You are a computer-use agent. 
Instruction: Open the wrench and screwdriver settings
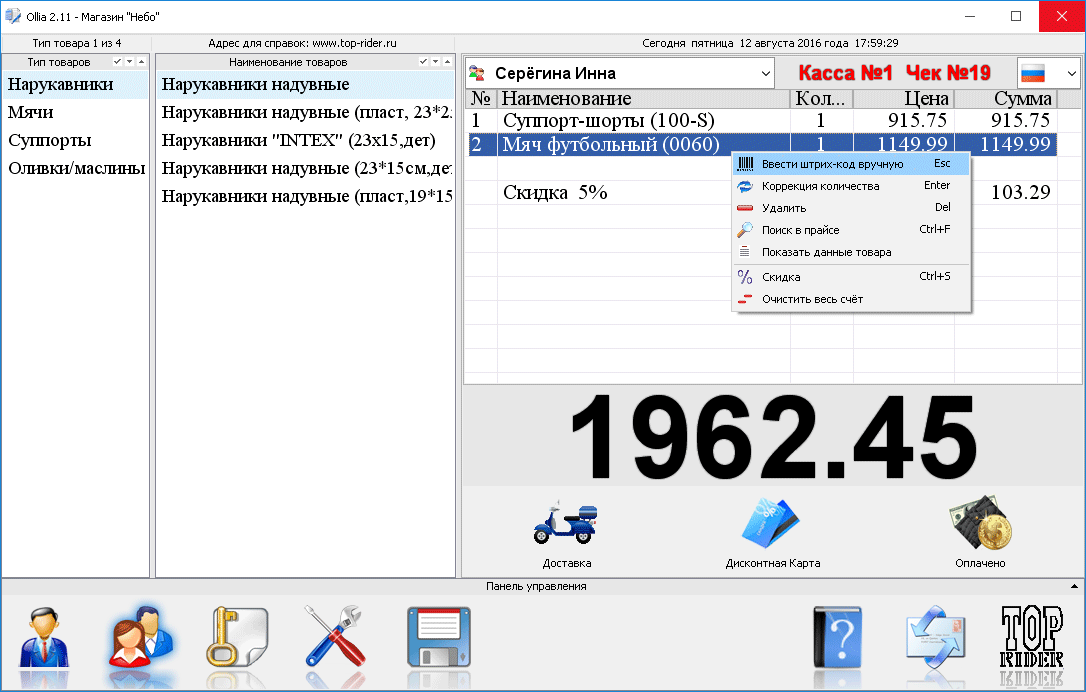click(x=335, y=637)
